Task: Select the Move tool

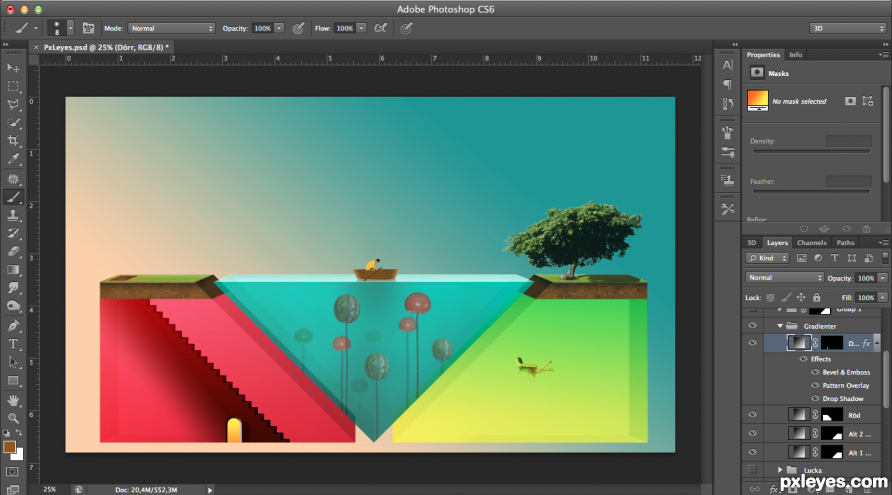Action: coord(13,68)
